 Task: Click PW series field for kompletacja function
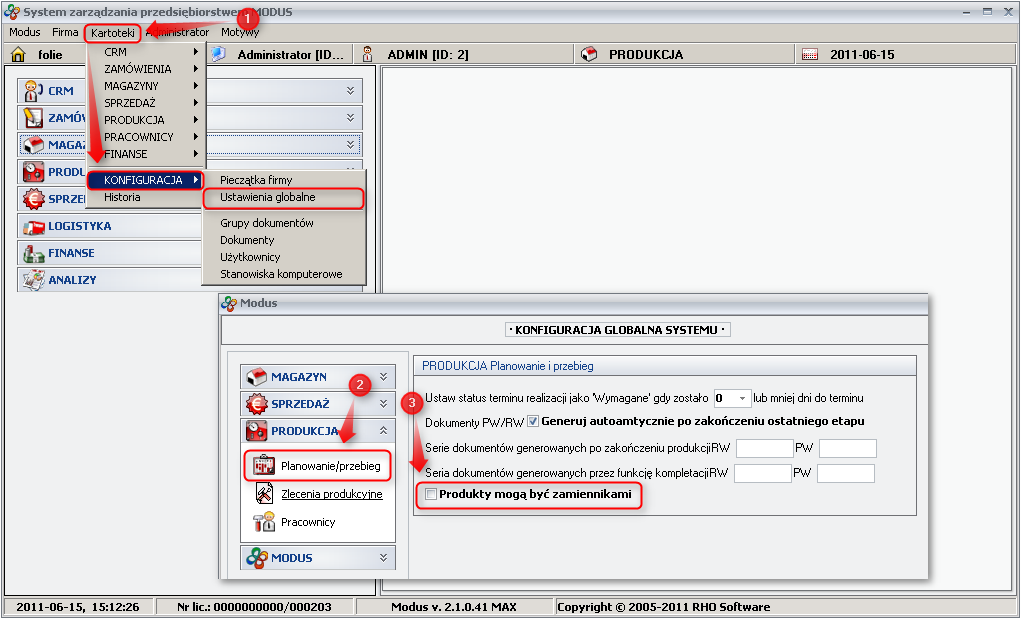click(x=846, y=473)
